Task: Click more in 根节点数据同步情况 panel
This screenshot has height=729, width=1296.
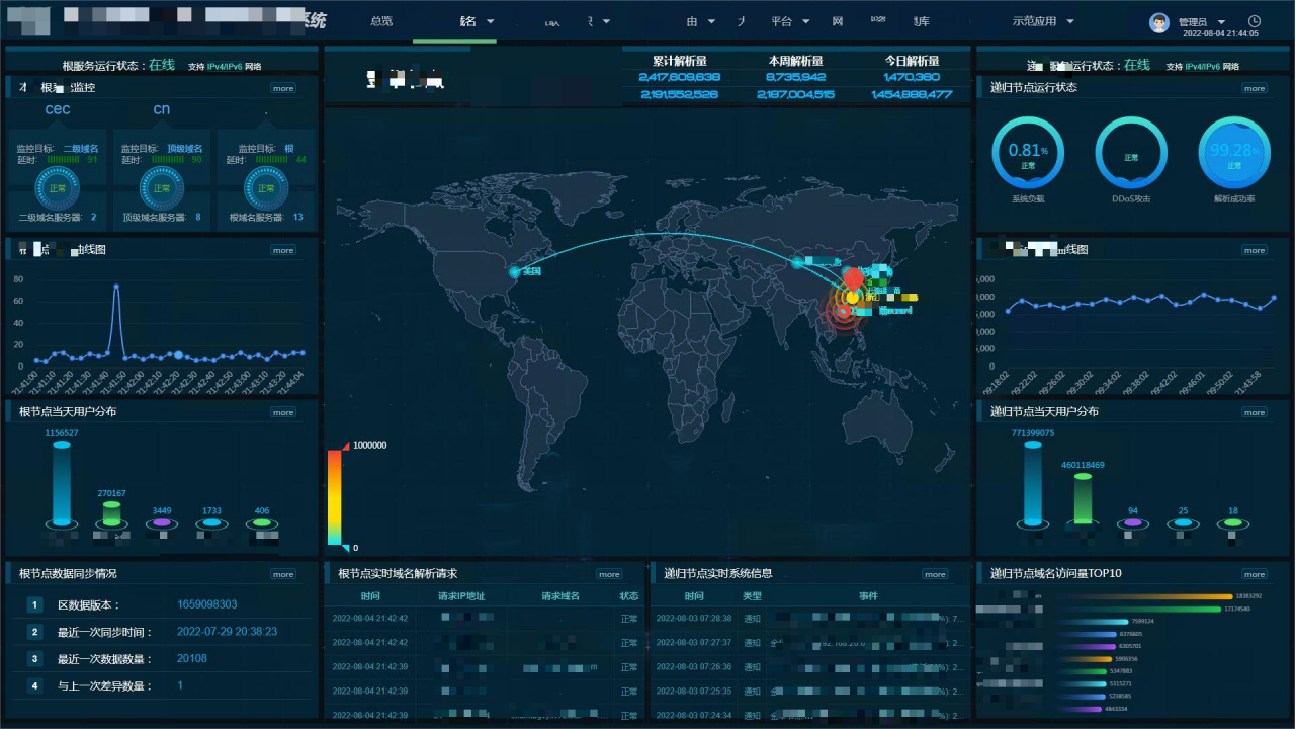Action: (283, 574)
